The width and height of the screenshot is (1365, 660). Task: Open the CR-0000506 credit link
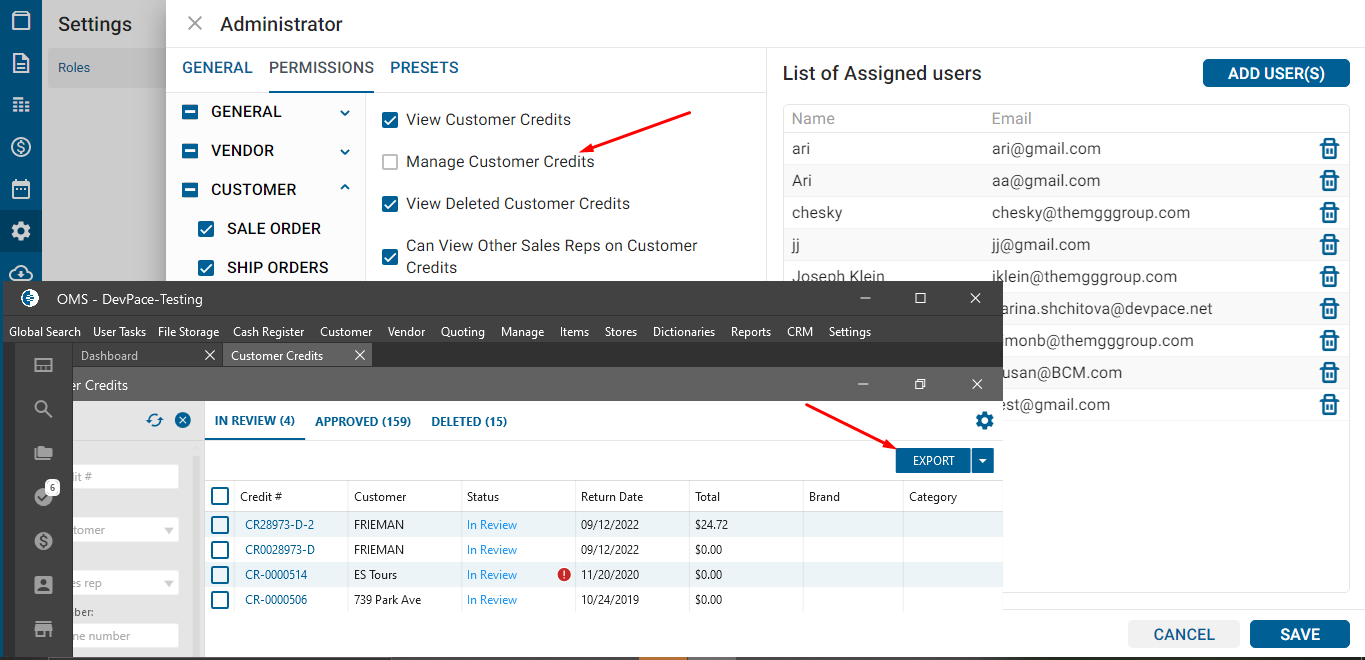click(276, 600)
